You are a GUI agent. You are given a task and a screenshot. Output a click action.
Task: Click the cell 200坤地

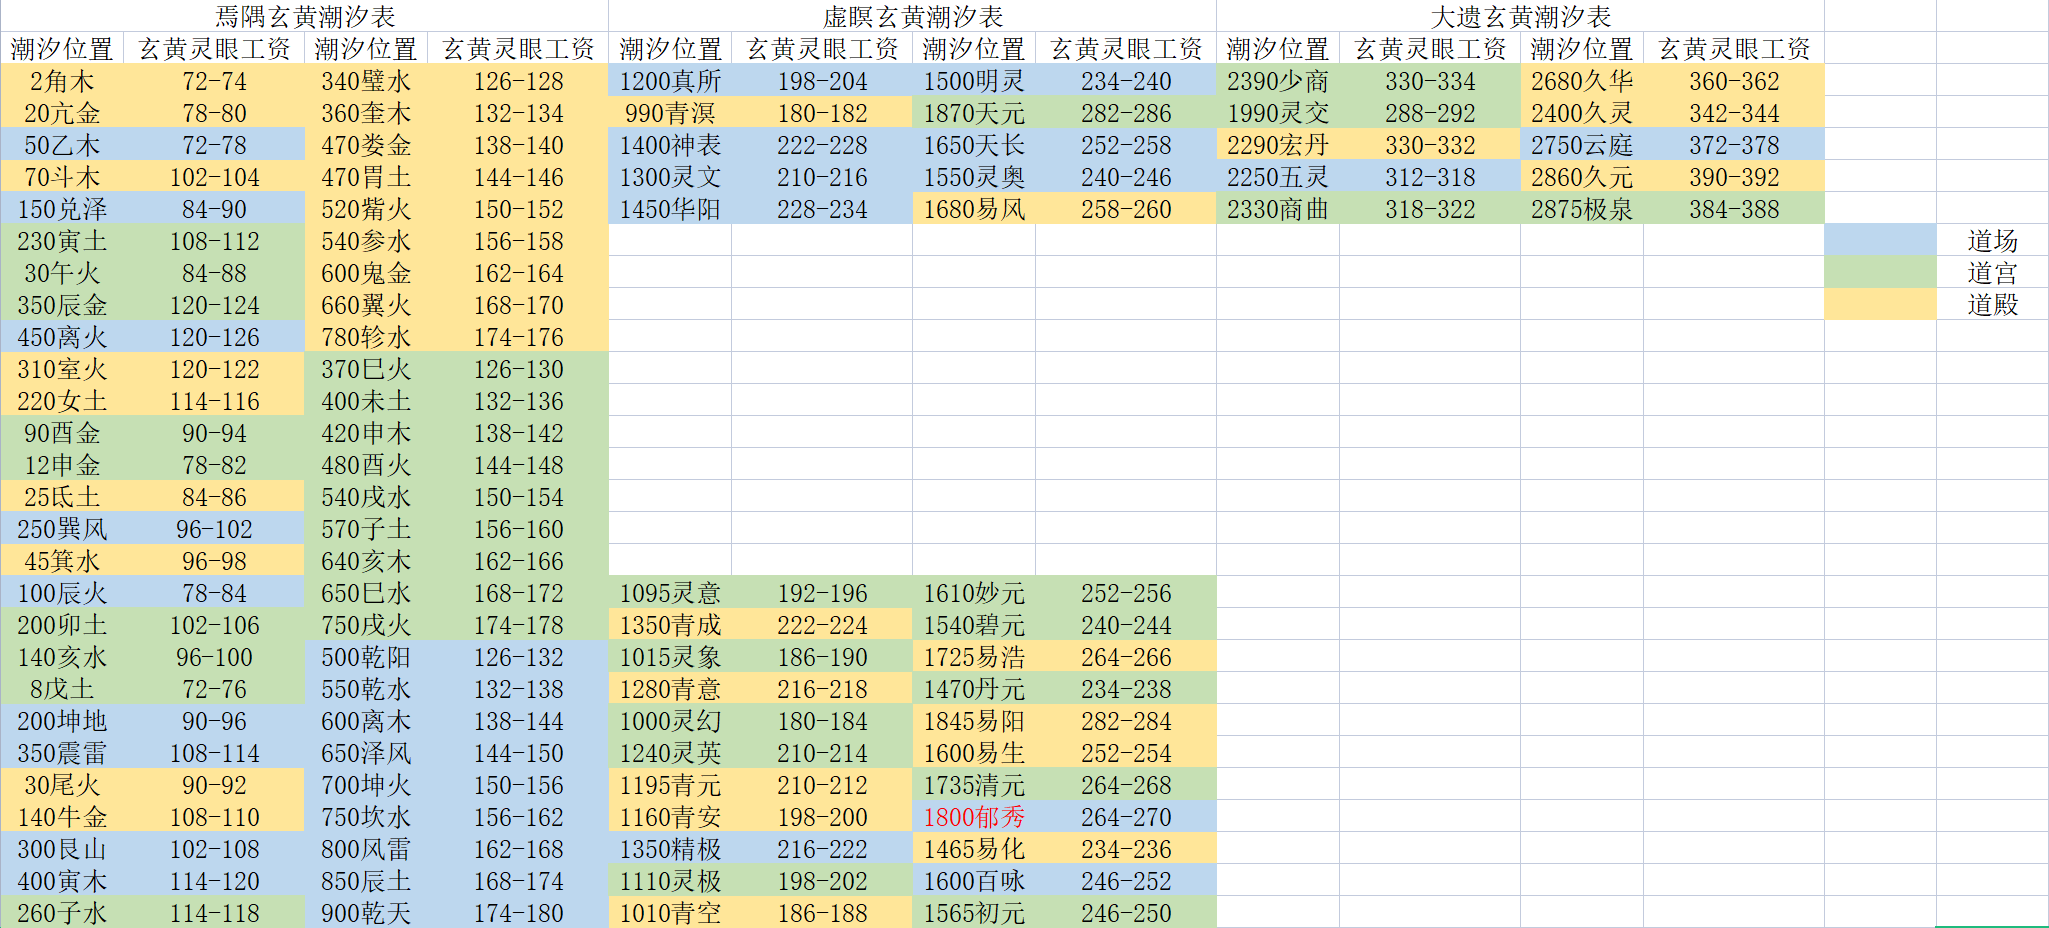(62, 720)
